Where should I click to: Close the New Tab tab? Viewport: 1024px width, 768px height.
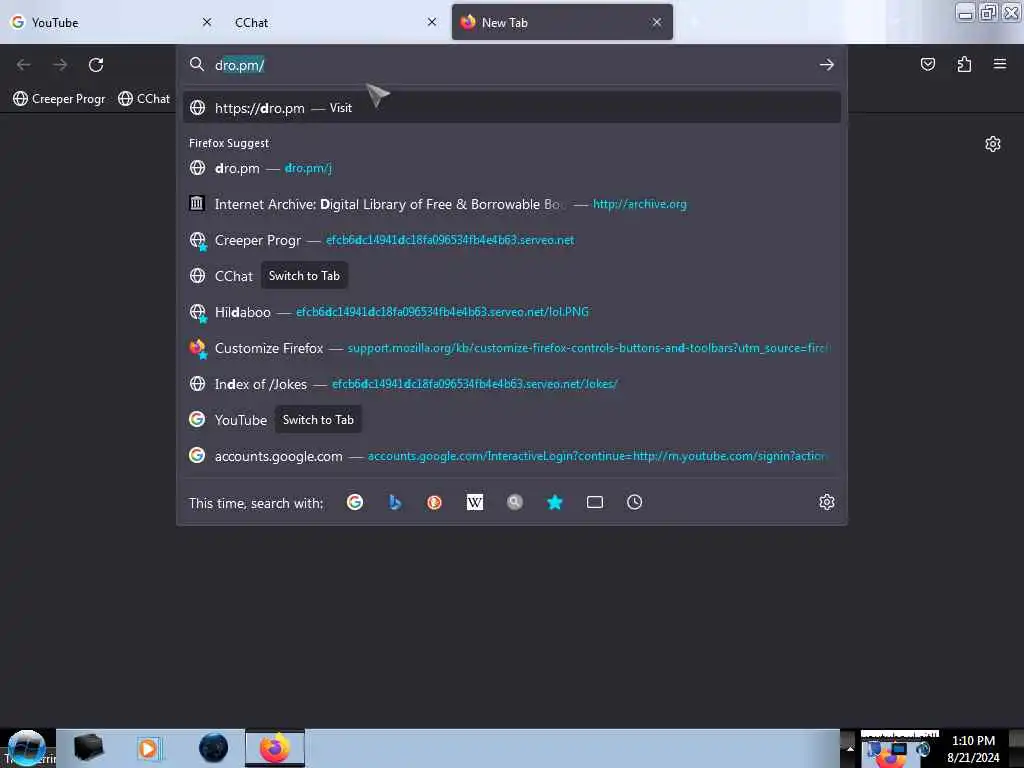pyautogui.click(x=656, y=22)
